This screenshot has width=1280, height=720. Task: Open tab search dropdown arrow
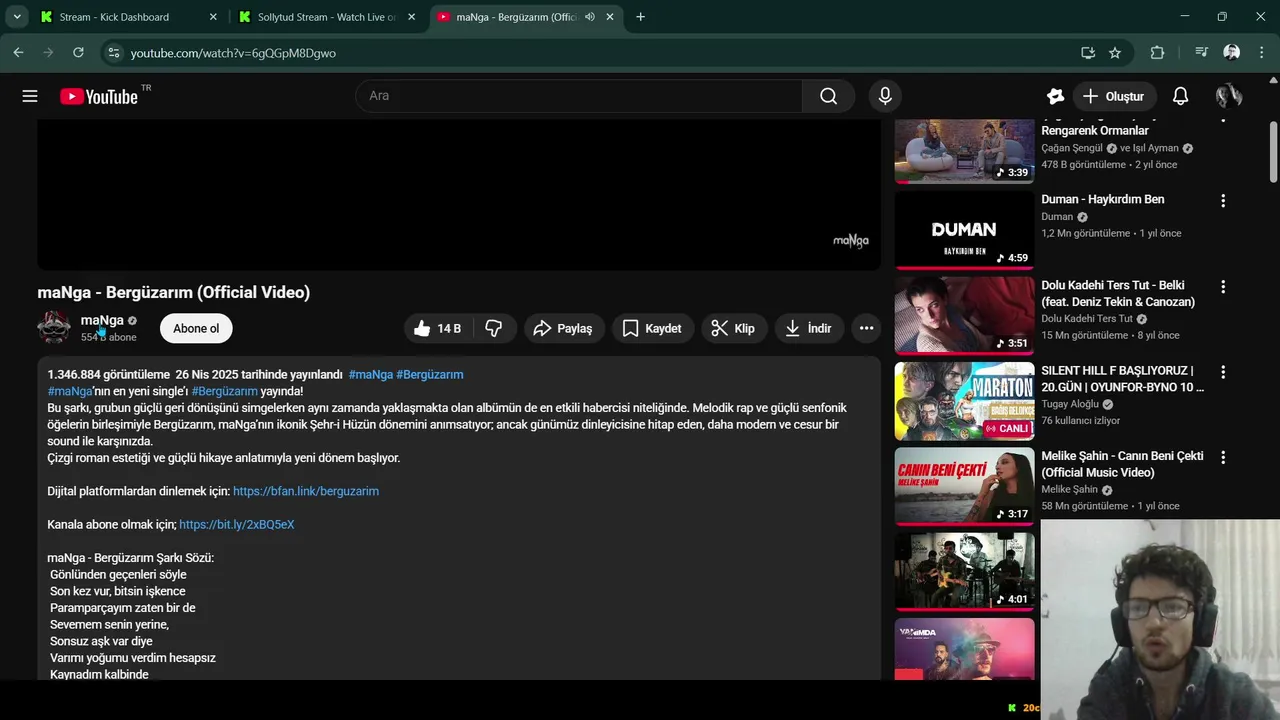click(x=16, y=17)
